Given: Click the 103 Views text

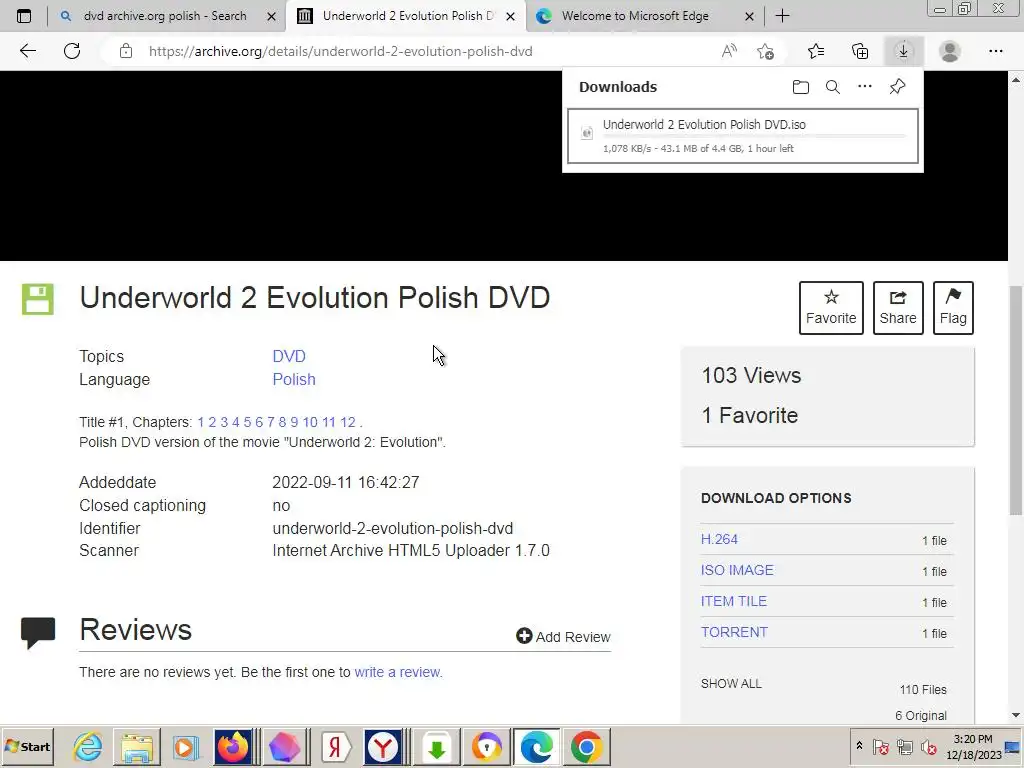Looking at the screenshot, I should coord(751,376).
